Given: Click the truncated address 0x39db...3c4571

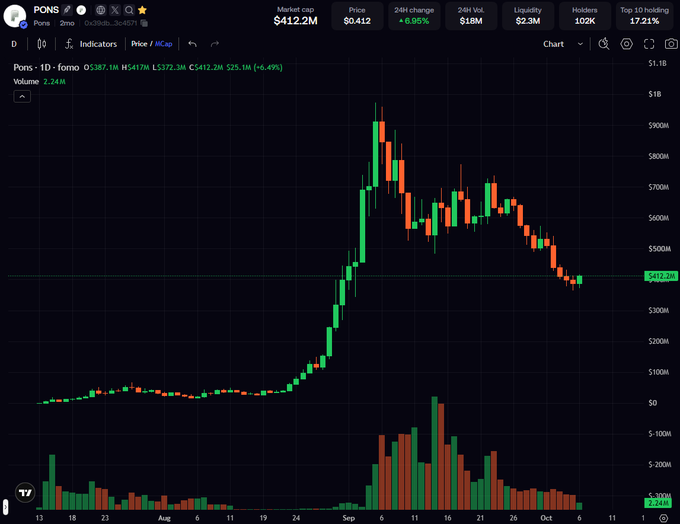Looking at the screenshot, I should (111, 23).
